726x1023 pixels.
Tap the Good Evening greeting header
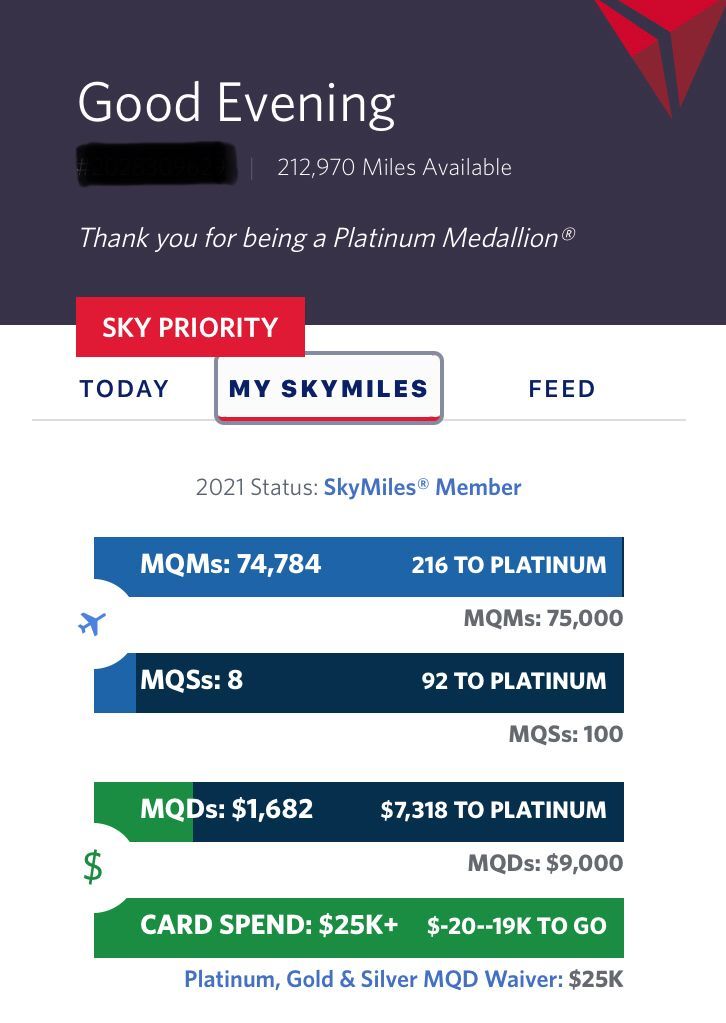[236, 103]
